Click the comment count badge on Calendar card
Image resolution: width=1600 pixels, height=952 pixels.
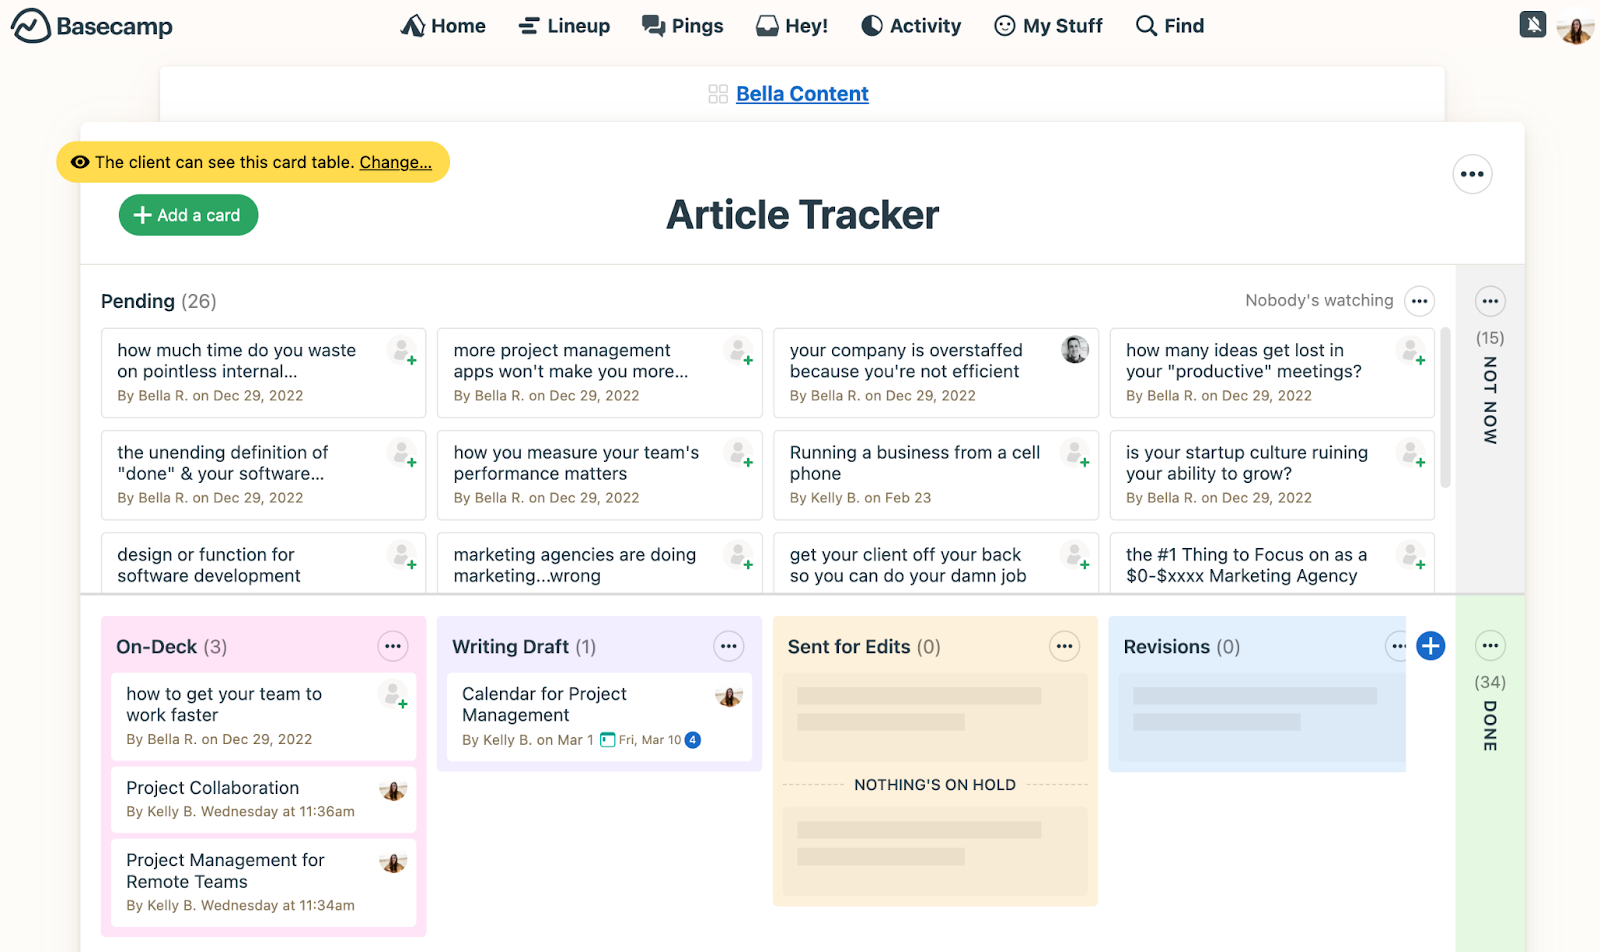(693, 740)
